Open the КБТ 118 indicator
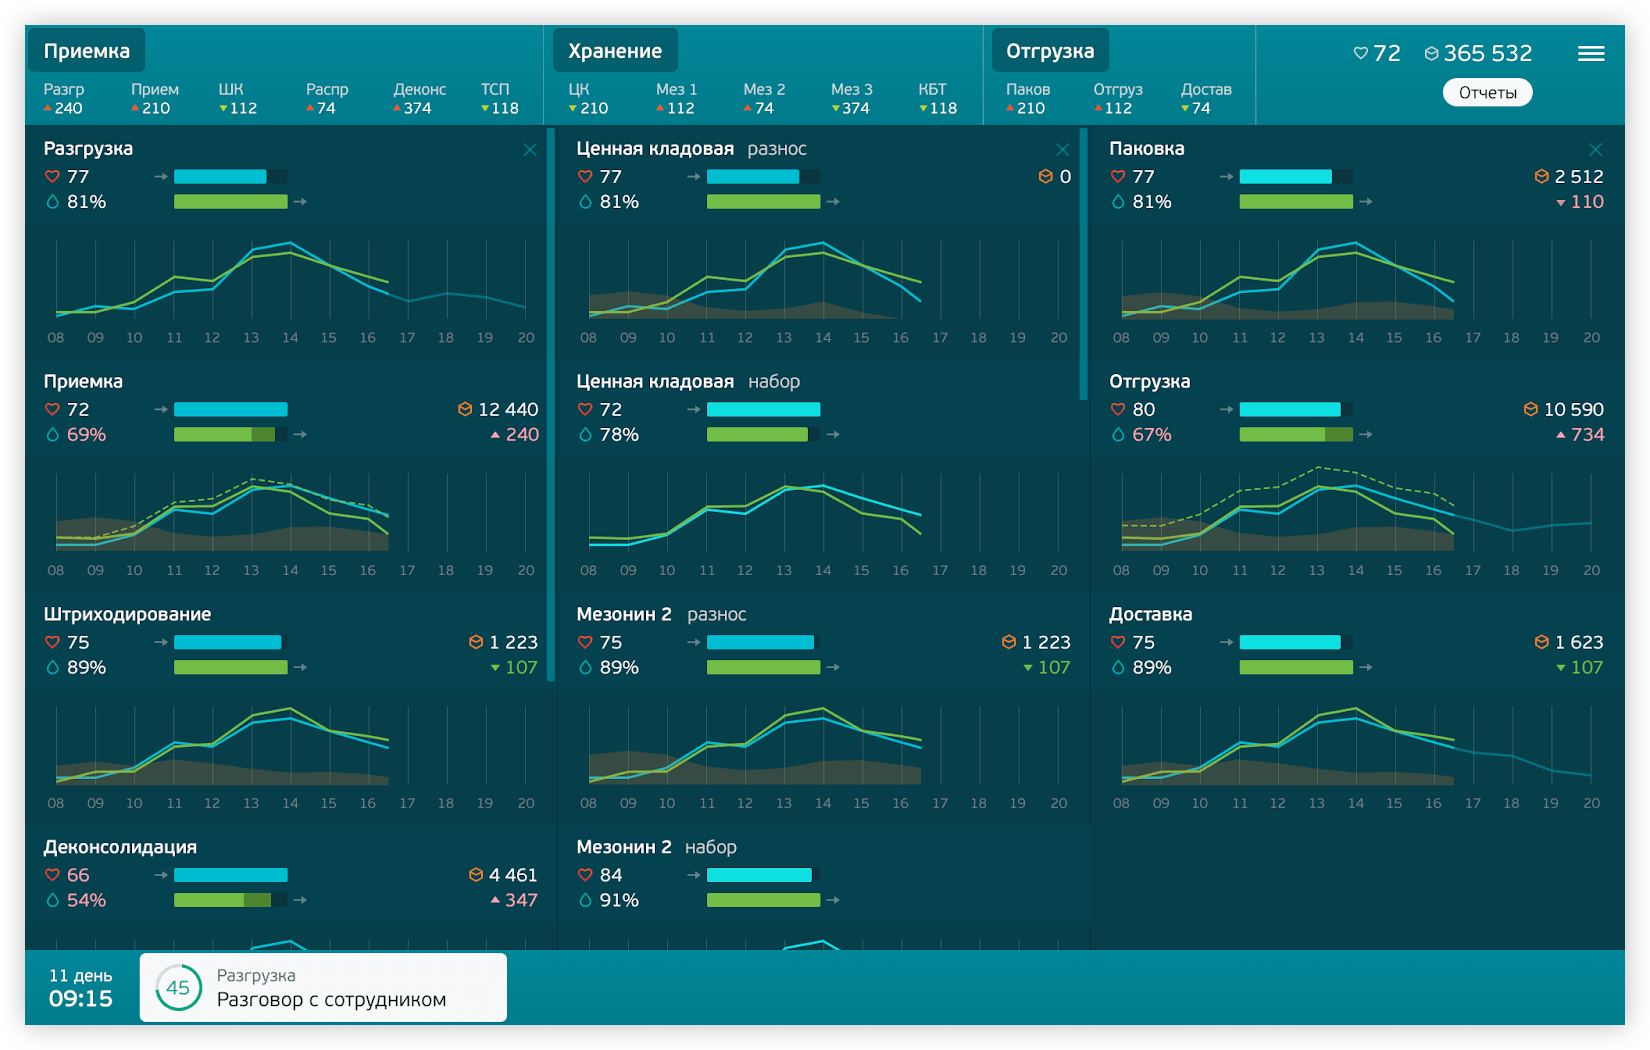This screenshot has height=1050, width=1650. click(x=937, y=98)
